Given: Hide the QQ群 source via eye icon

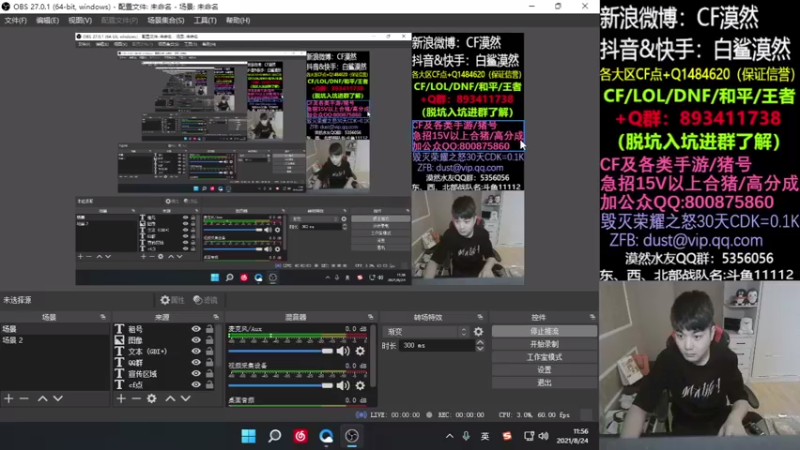Looking at the screenshot, I should click(196, 363).
